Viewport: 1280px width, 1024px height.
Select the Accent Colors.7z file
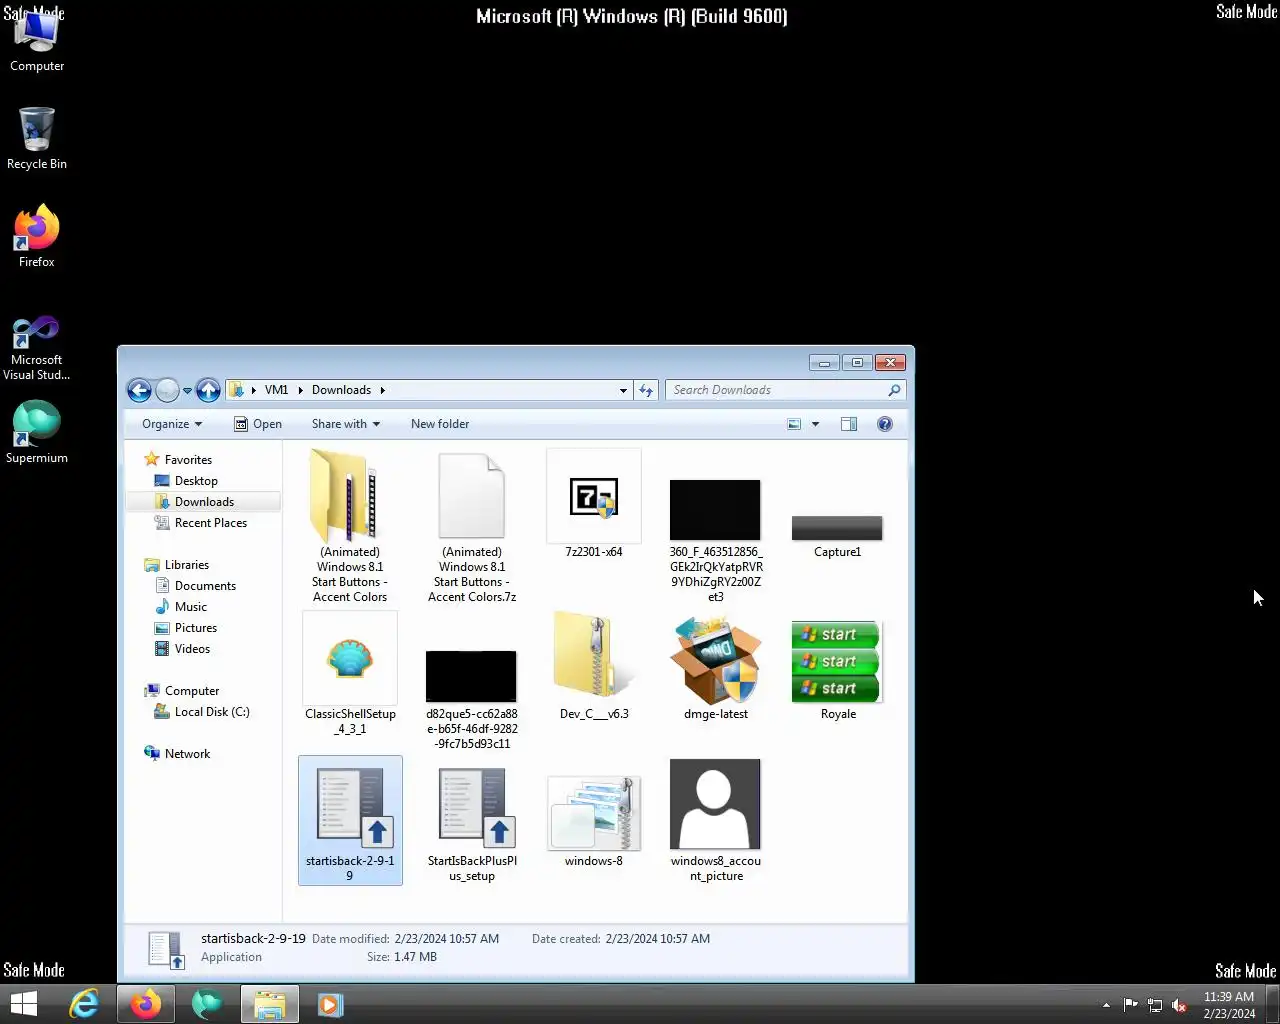(x=472, y=526)
